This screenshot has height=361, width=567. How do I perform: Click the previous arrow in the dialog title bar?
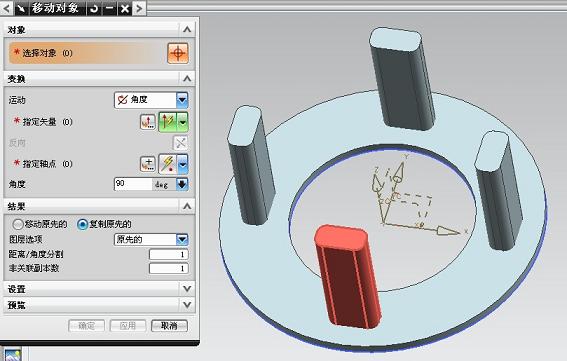tap(7, 8)
